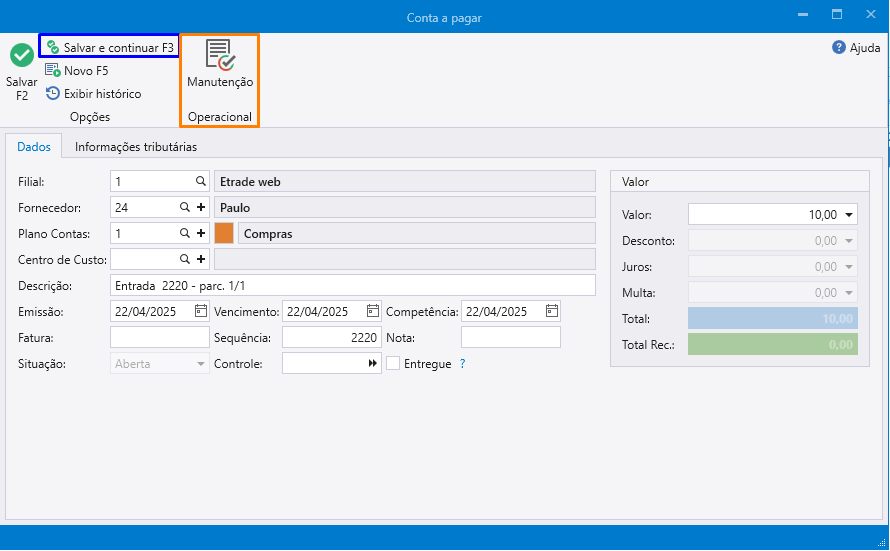890x551 pixels.
Task: Toggle the Entregue checkbox
Action: click(x=393, y=363)
